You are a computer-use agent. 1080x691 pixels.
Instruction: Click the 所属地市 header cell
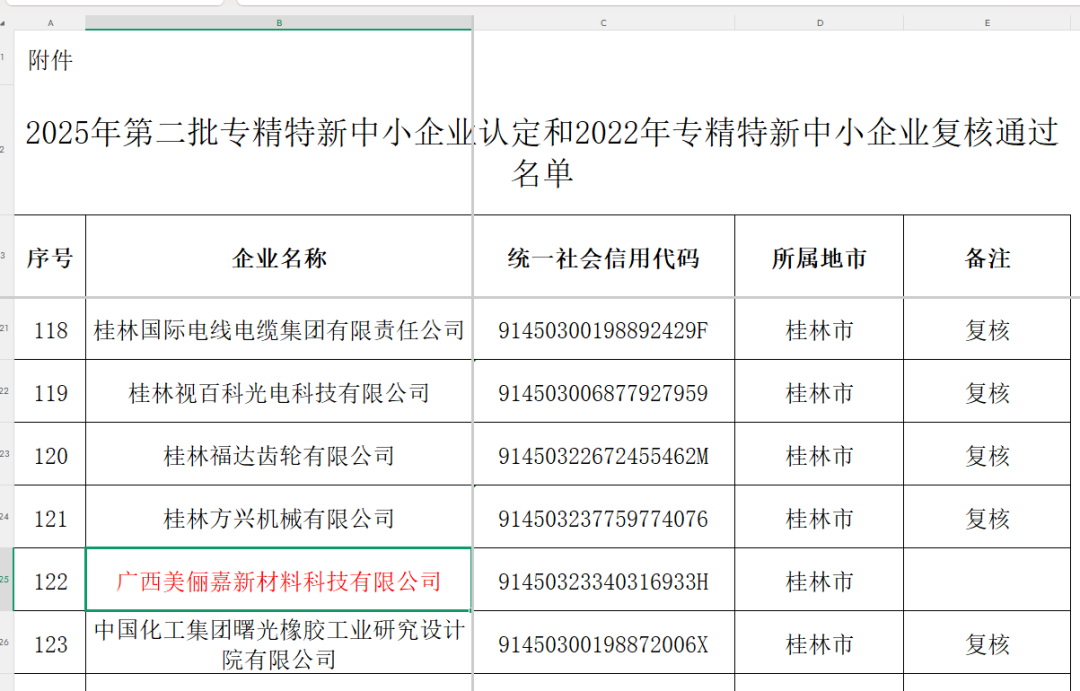pos(819,257)
